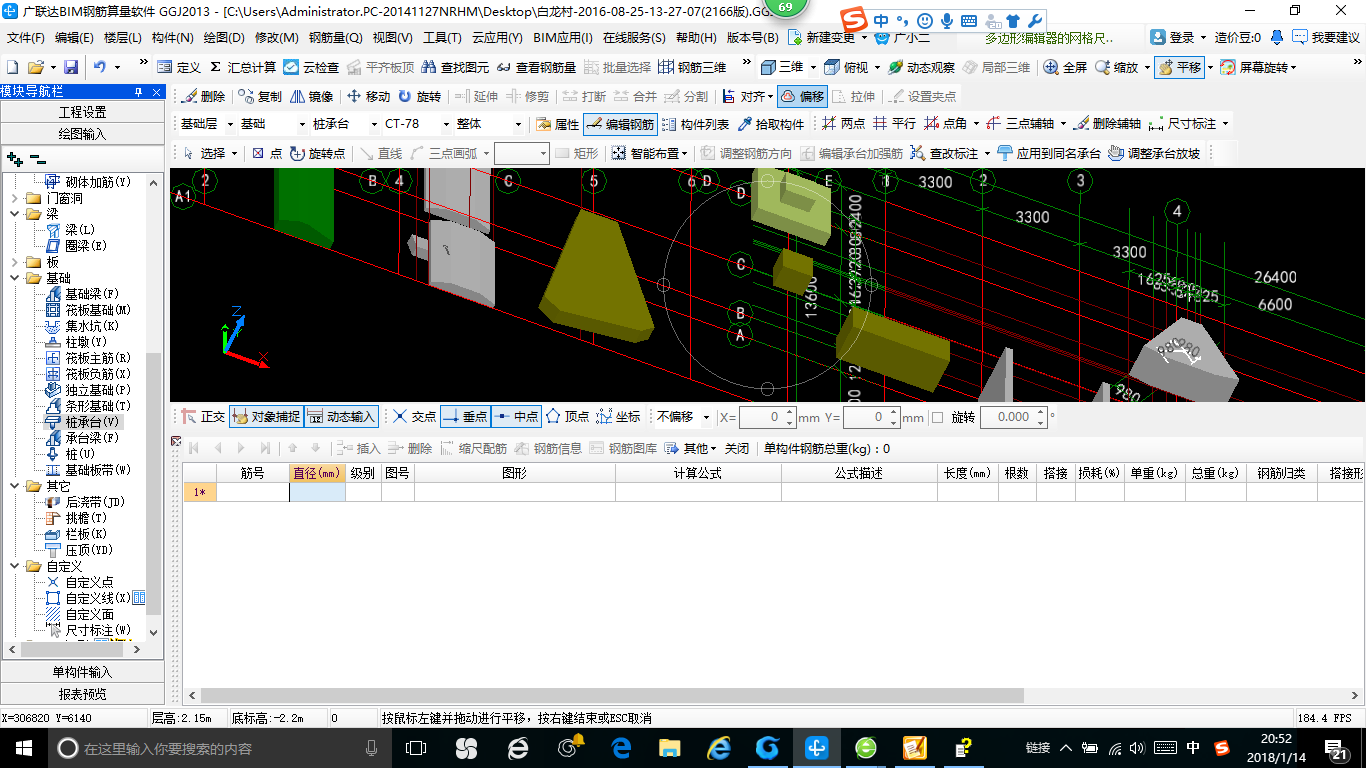Viewport: 1366px width, 768px height.
Task: Click the 复制 copy tool
Action: click(x=260, y=97)
